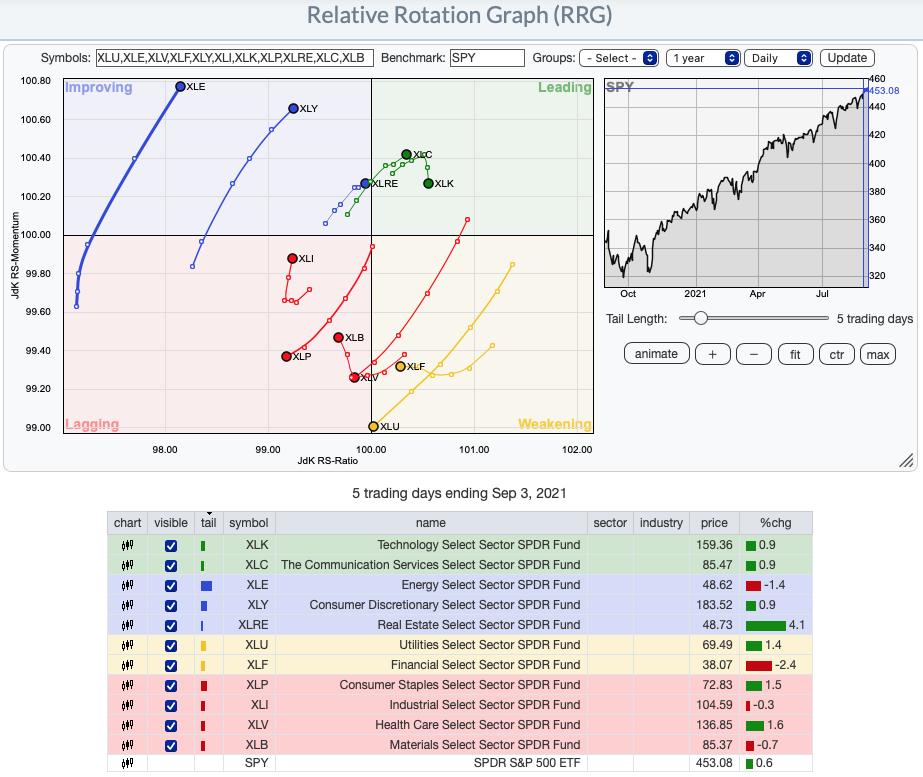Image resolution: width=923 pixels, height=777 pixels.
Task: Click the XLB data point on graph
Action: tap(338, 337)
